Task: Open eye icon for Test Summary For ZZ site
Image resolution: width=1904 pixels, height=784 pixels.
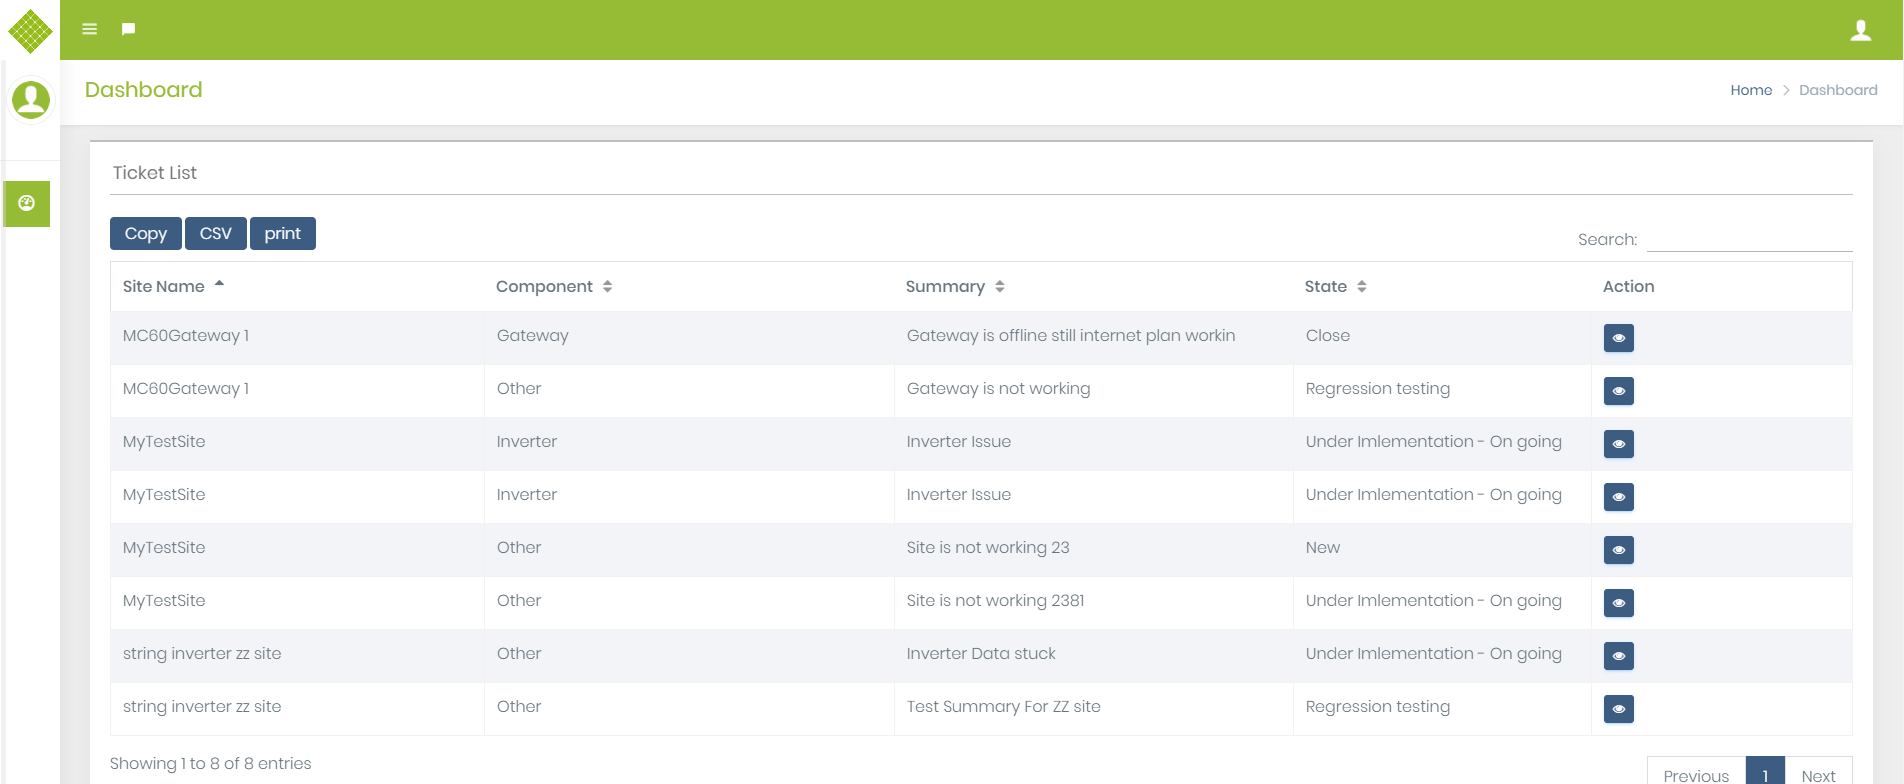Action: 1618,709
